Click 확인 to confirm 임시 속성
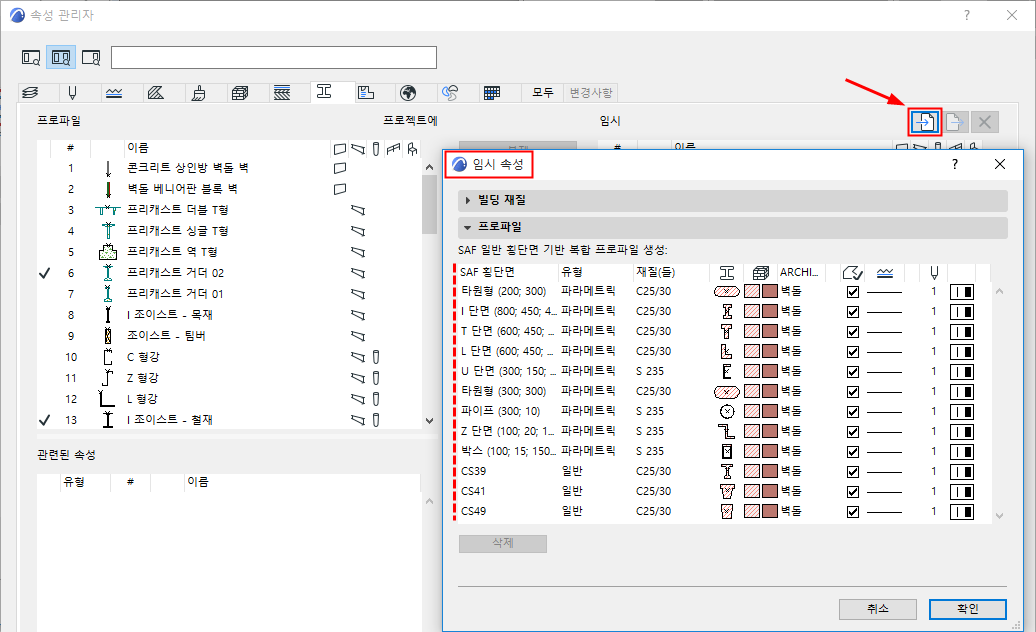This screenshot has height=632, width=1036. point(967,609)
